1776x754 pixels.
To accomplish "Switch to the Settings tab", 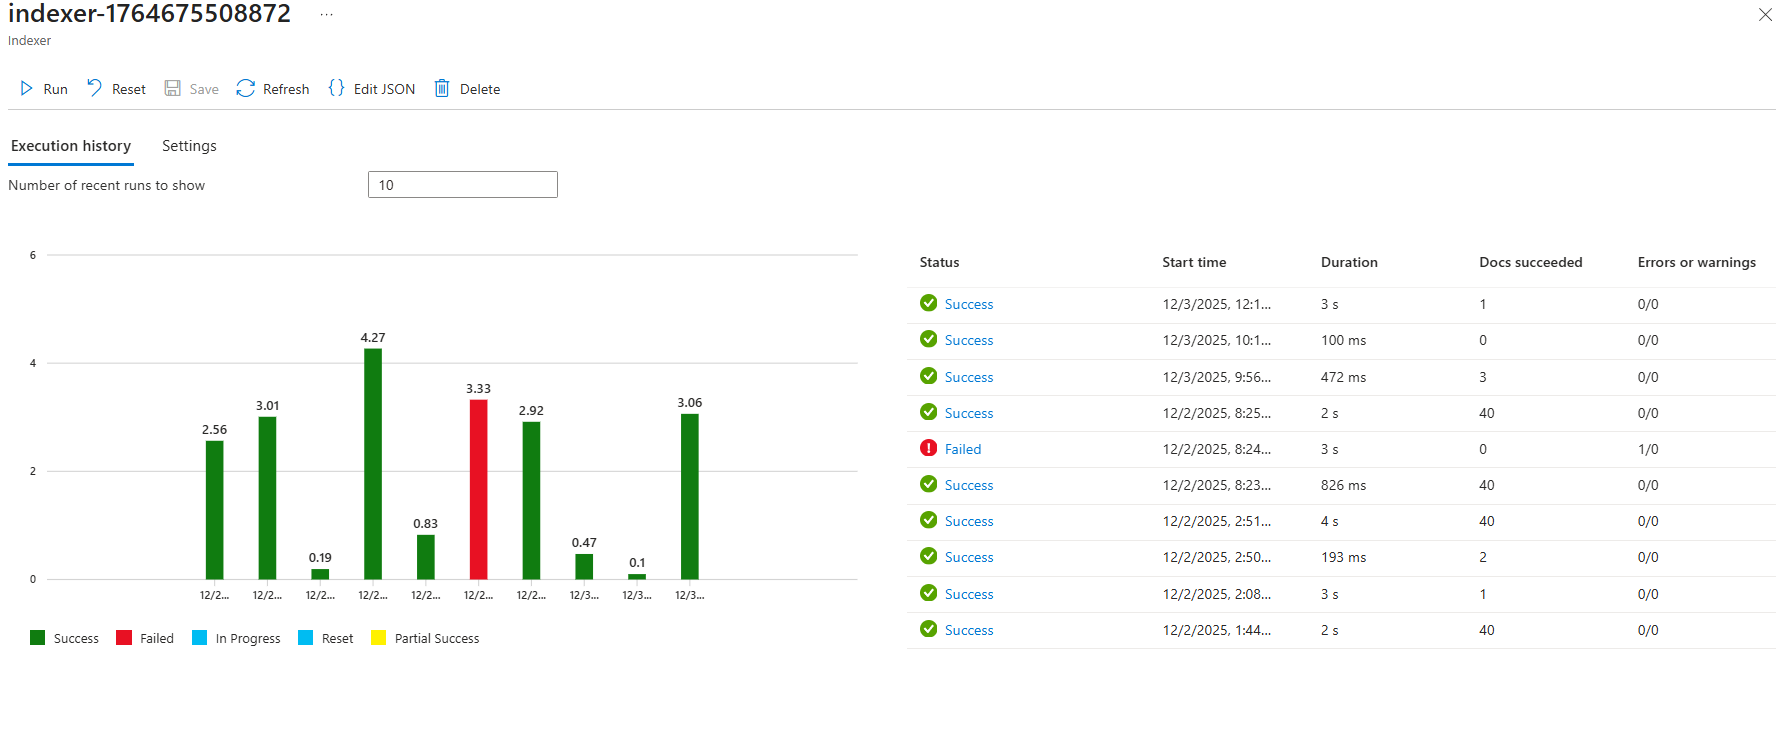I will (189, 146).
